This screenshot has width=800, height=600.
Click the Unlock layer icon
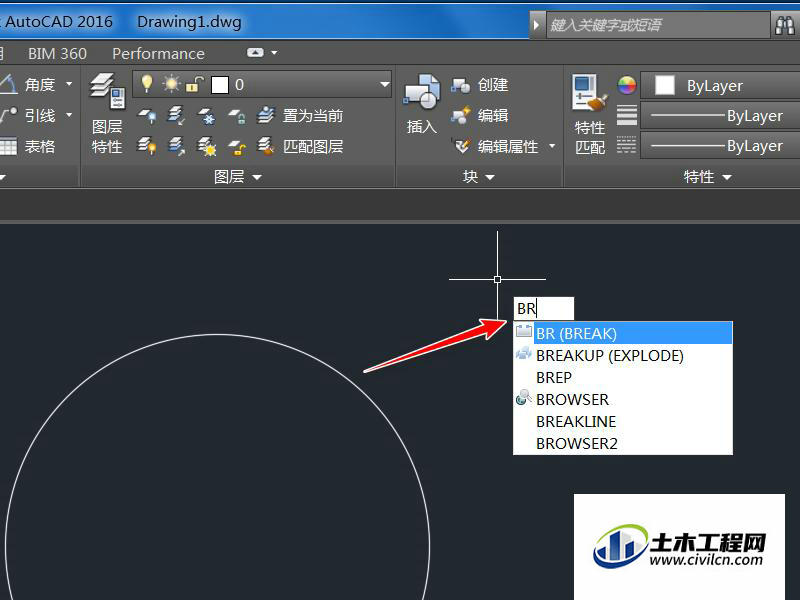tap(237, 147)
